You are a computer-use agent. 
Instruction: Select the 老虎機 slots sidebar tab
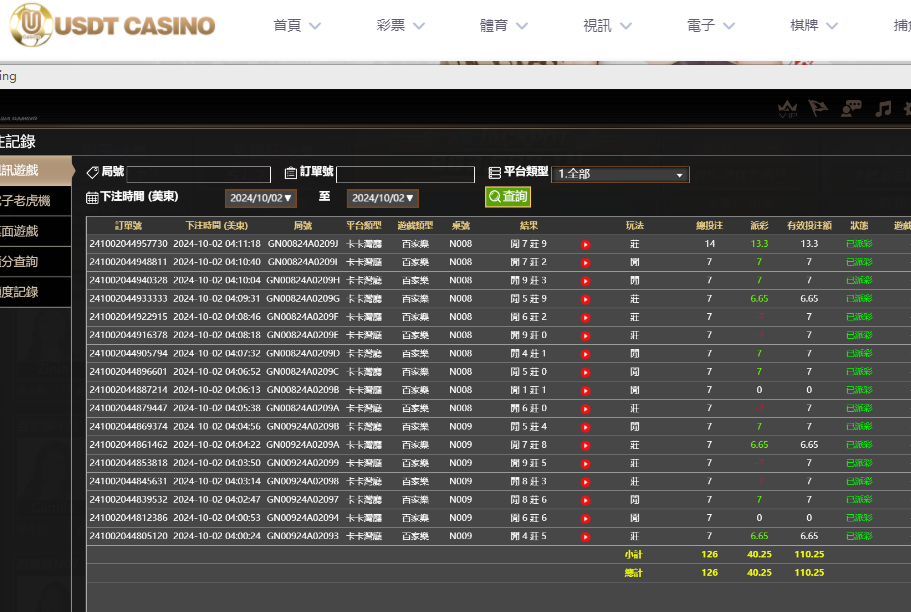(x=35, y=200)
